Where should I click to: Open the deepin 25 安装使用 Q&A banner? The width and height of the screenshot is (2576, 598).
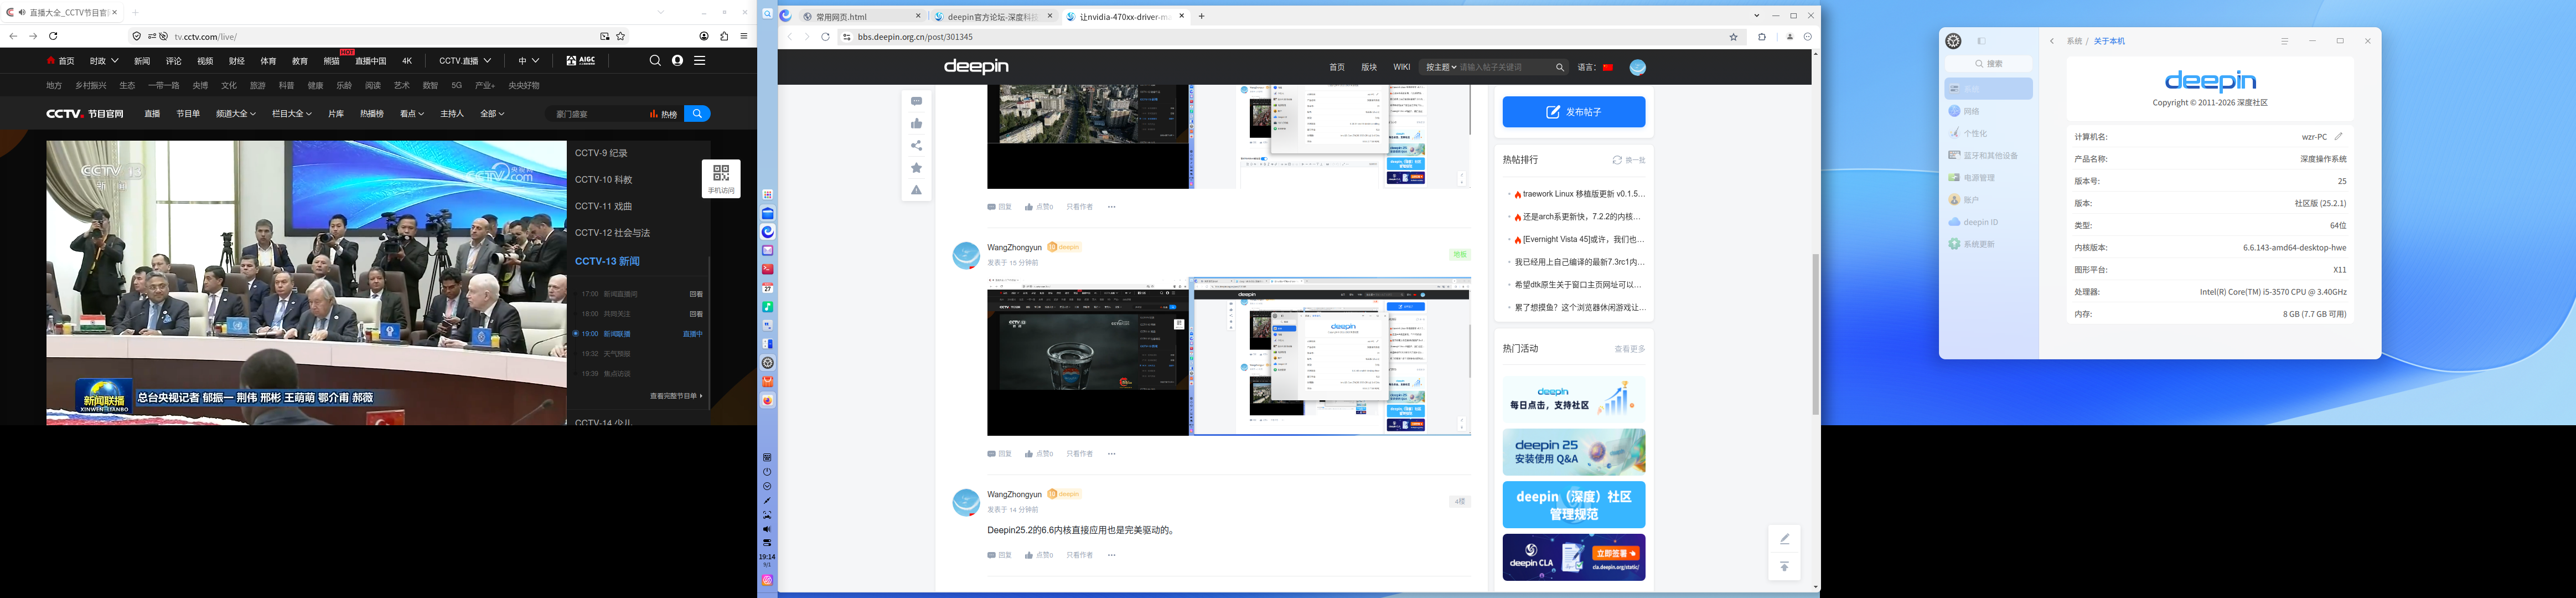tap(1573, 452)
